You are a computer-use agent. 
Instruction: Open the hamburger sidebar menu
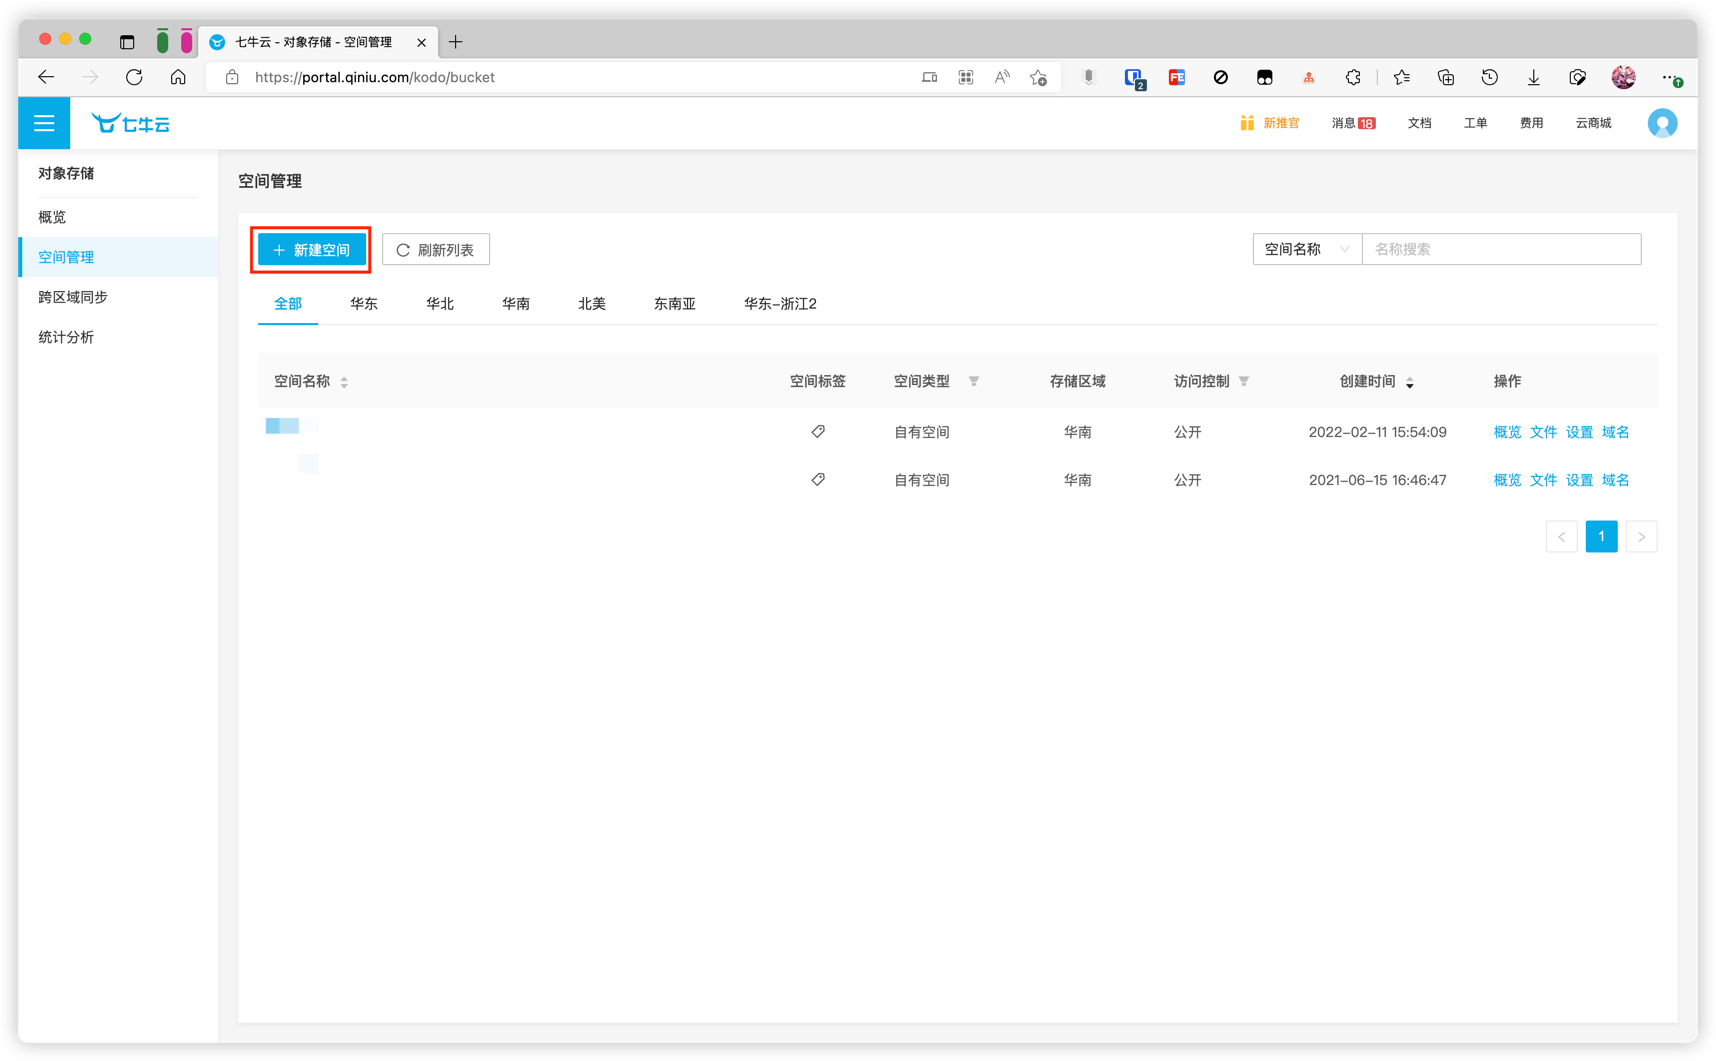click(x=44, y=123)
